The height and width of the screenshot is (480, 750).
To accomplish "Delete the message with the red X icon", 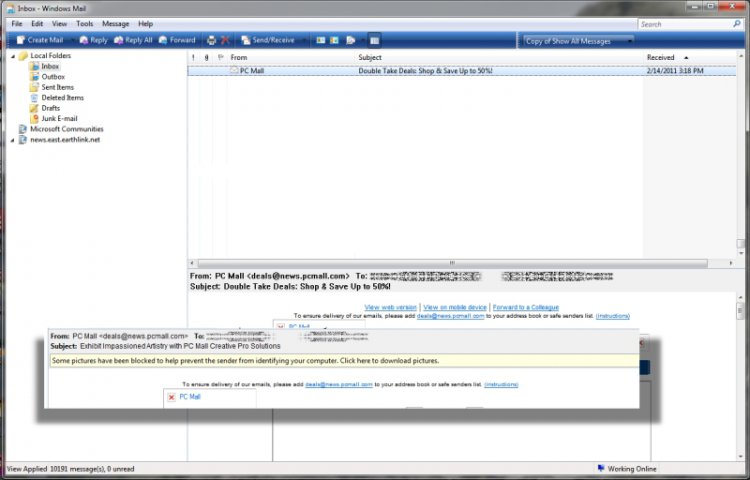I will 225,41.
